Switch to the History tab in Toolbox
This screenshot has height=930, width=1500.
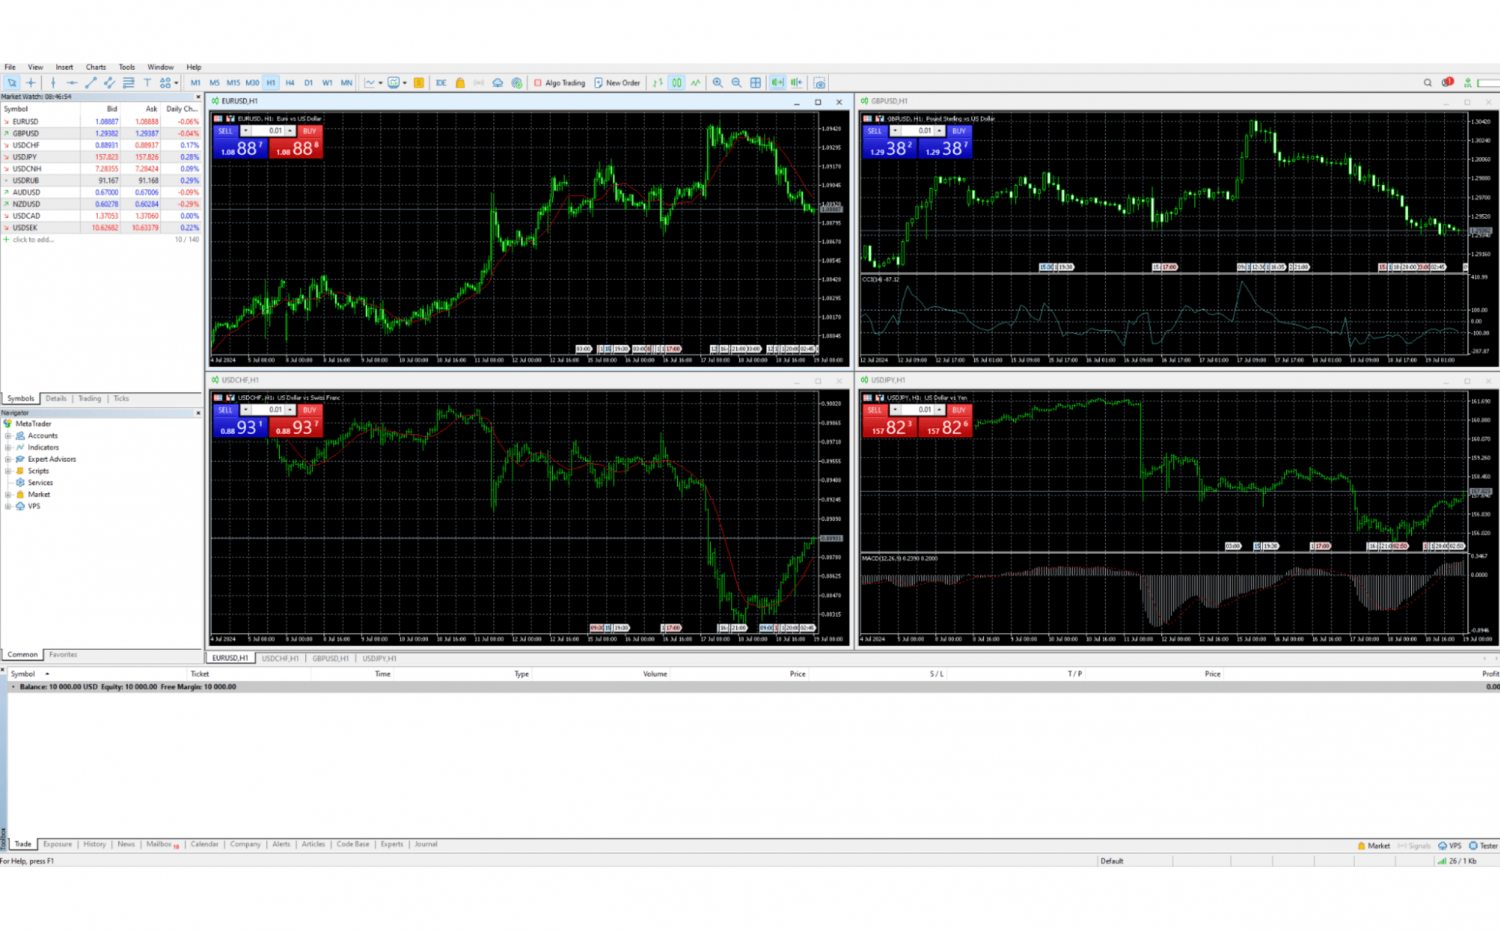94,844
